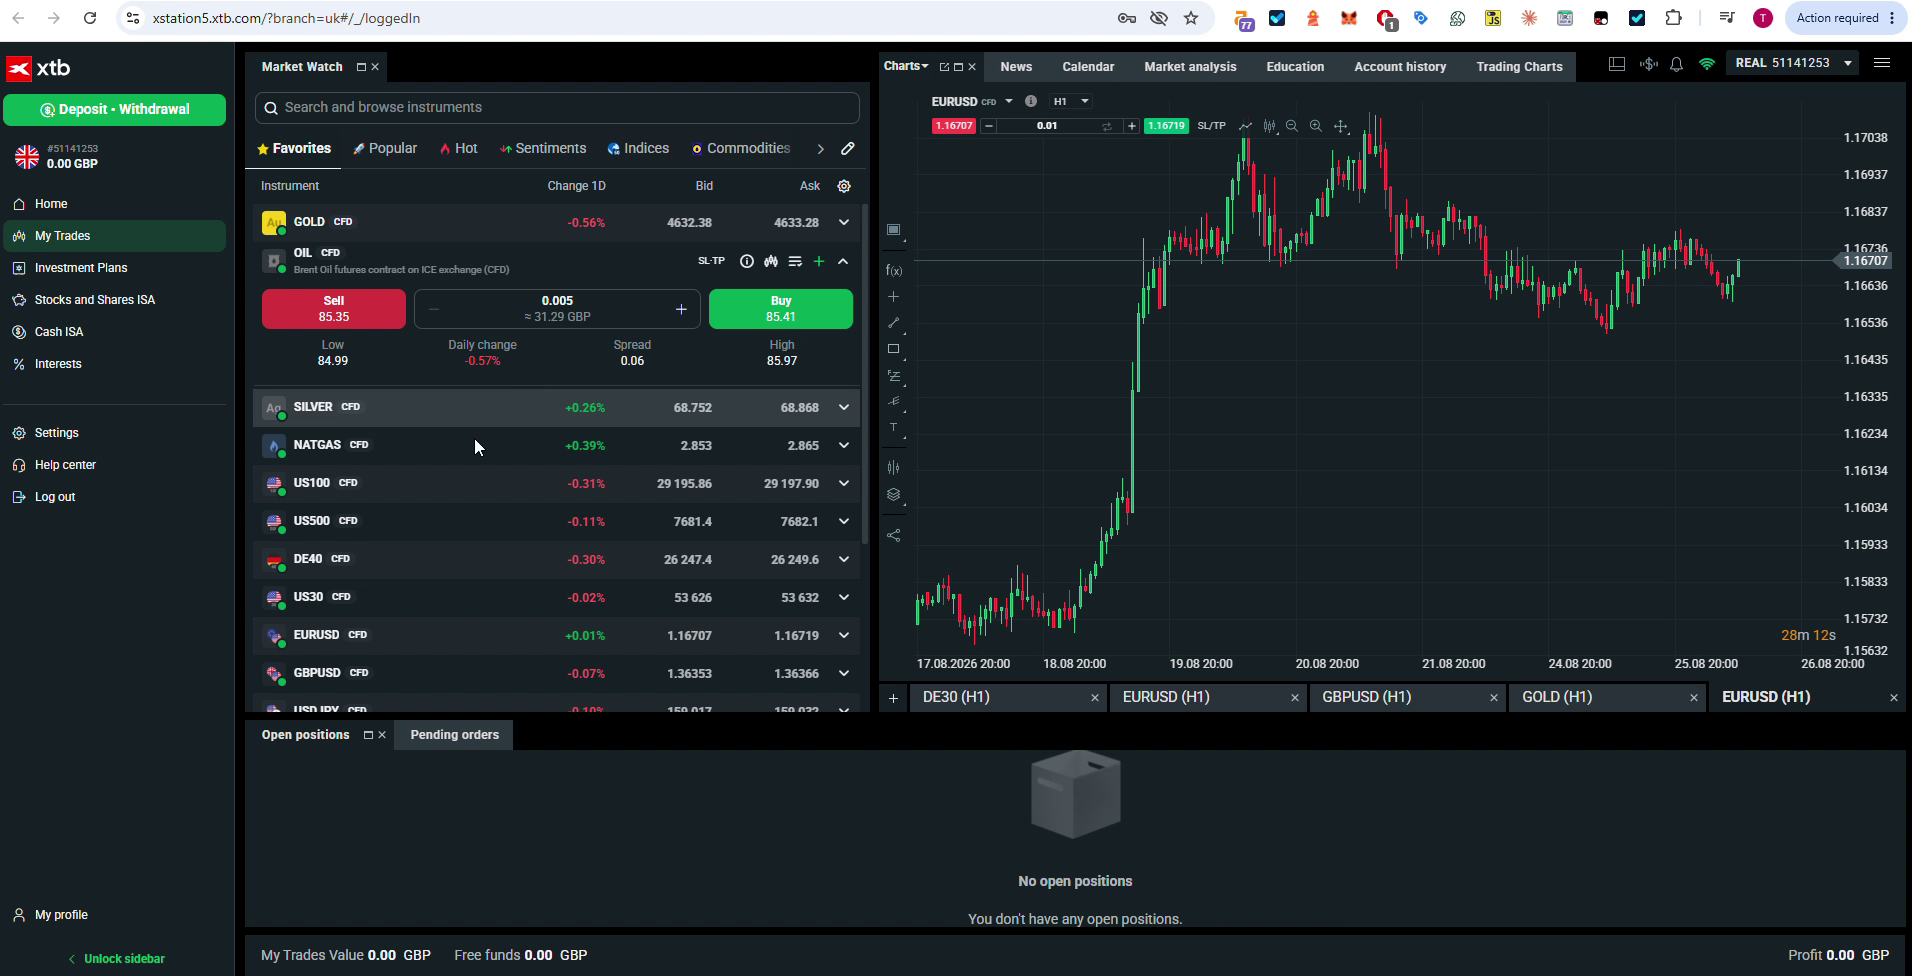Open OIL instrument information icon

point(747,261)
